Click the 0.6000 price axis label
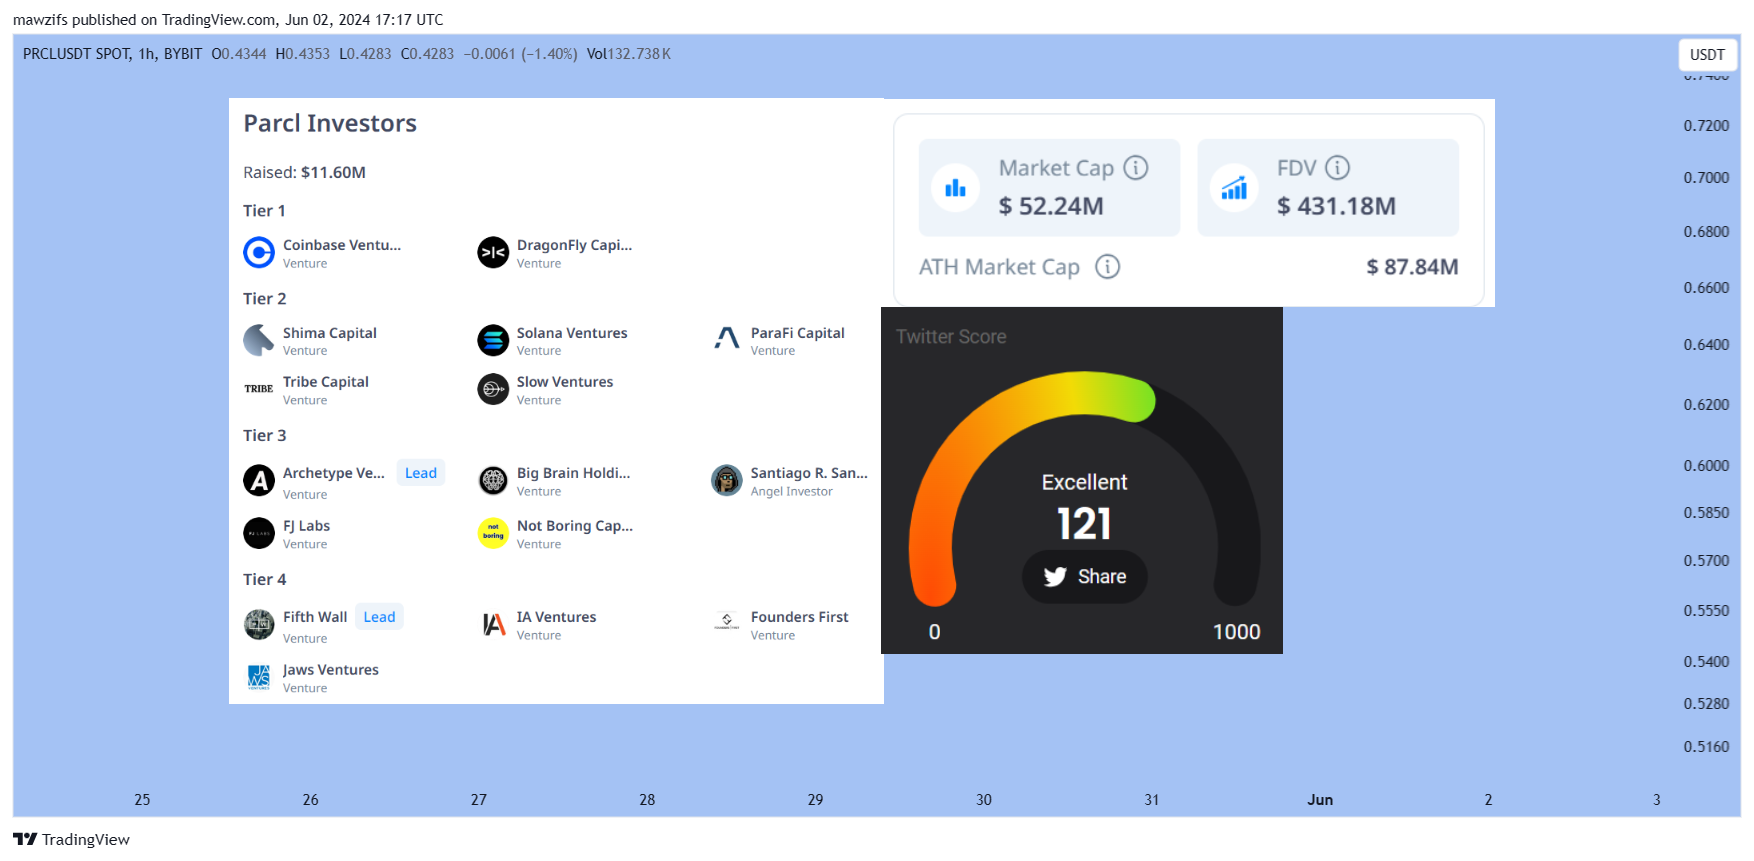1754x861 pixels. click(1706, 466)
